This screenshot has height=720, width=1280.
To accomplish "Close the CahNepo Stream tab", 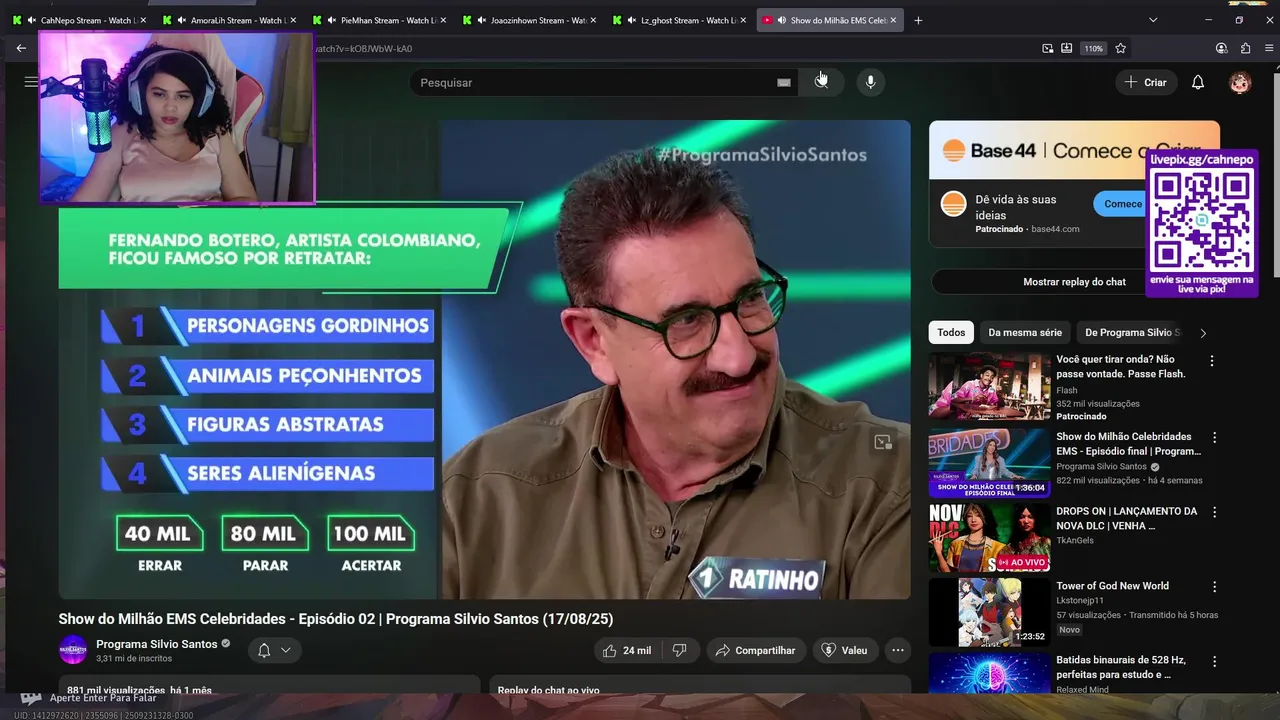I will click(143, 20).
